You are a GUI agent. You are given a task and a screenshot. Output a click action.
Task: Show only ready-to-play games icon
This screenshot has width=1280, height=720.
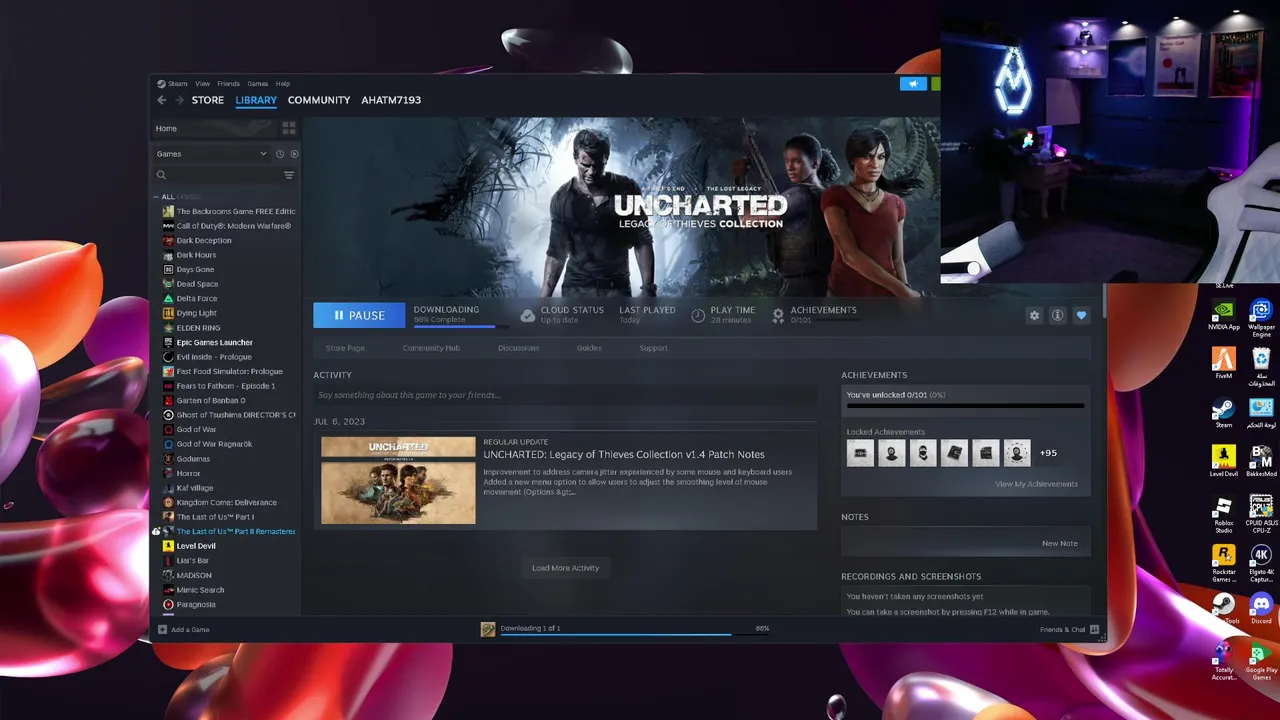tap(293, 154)
